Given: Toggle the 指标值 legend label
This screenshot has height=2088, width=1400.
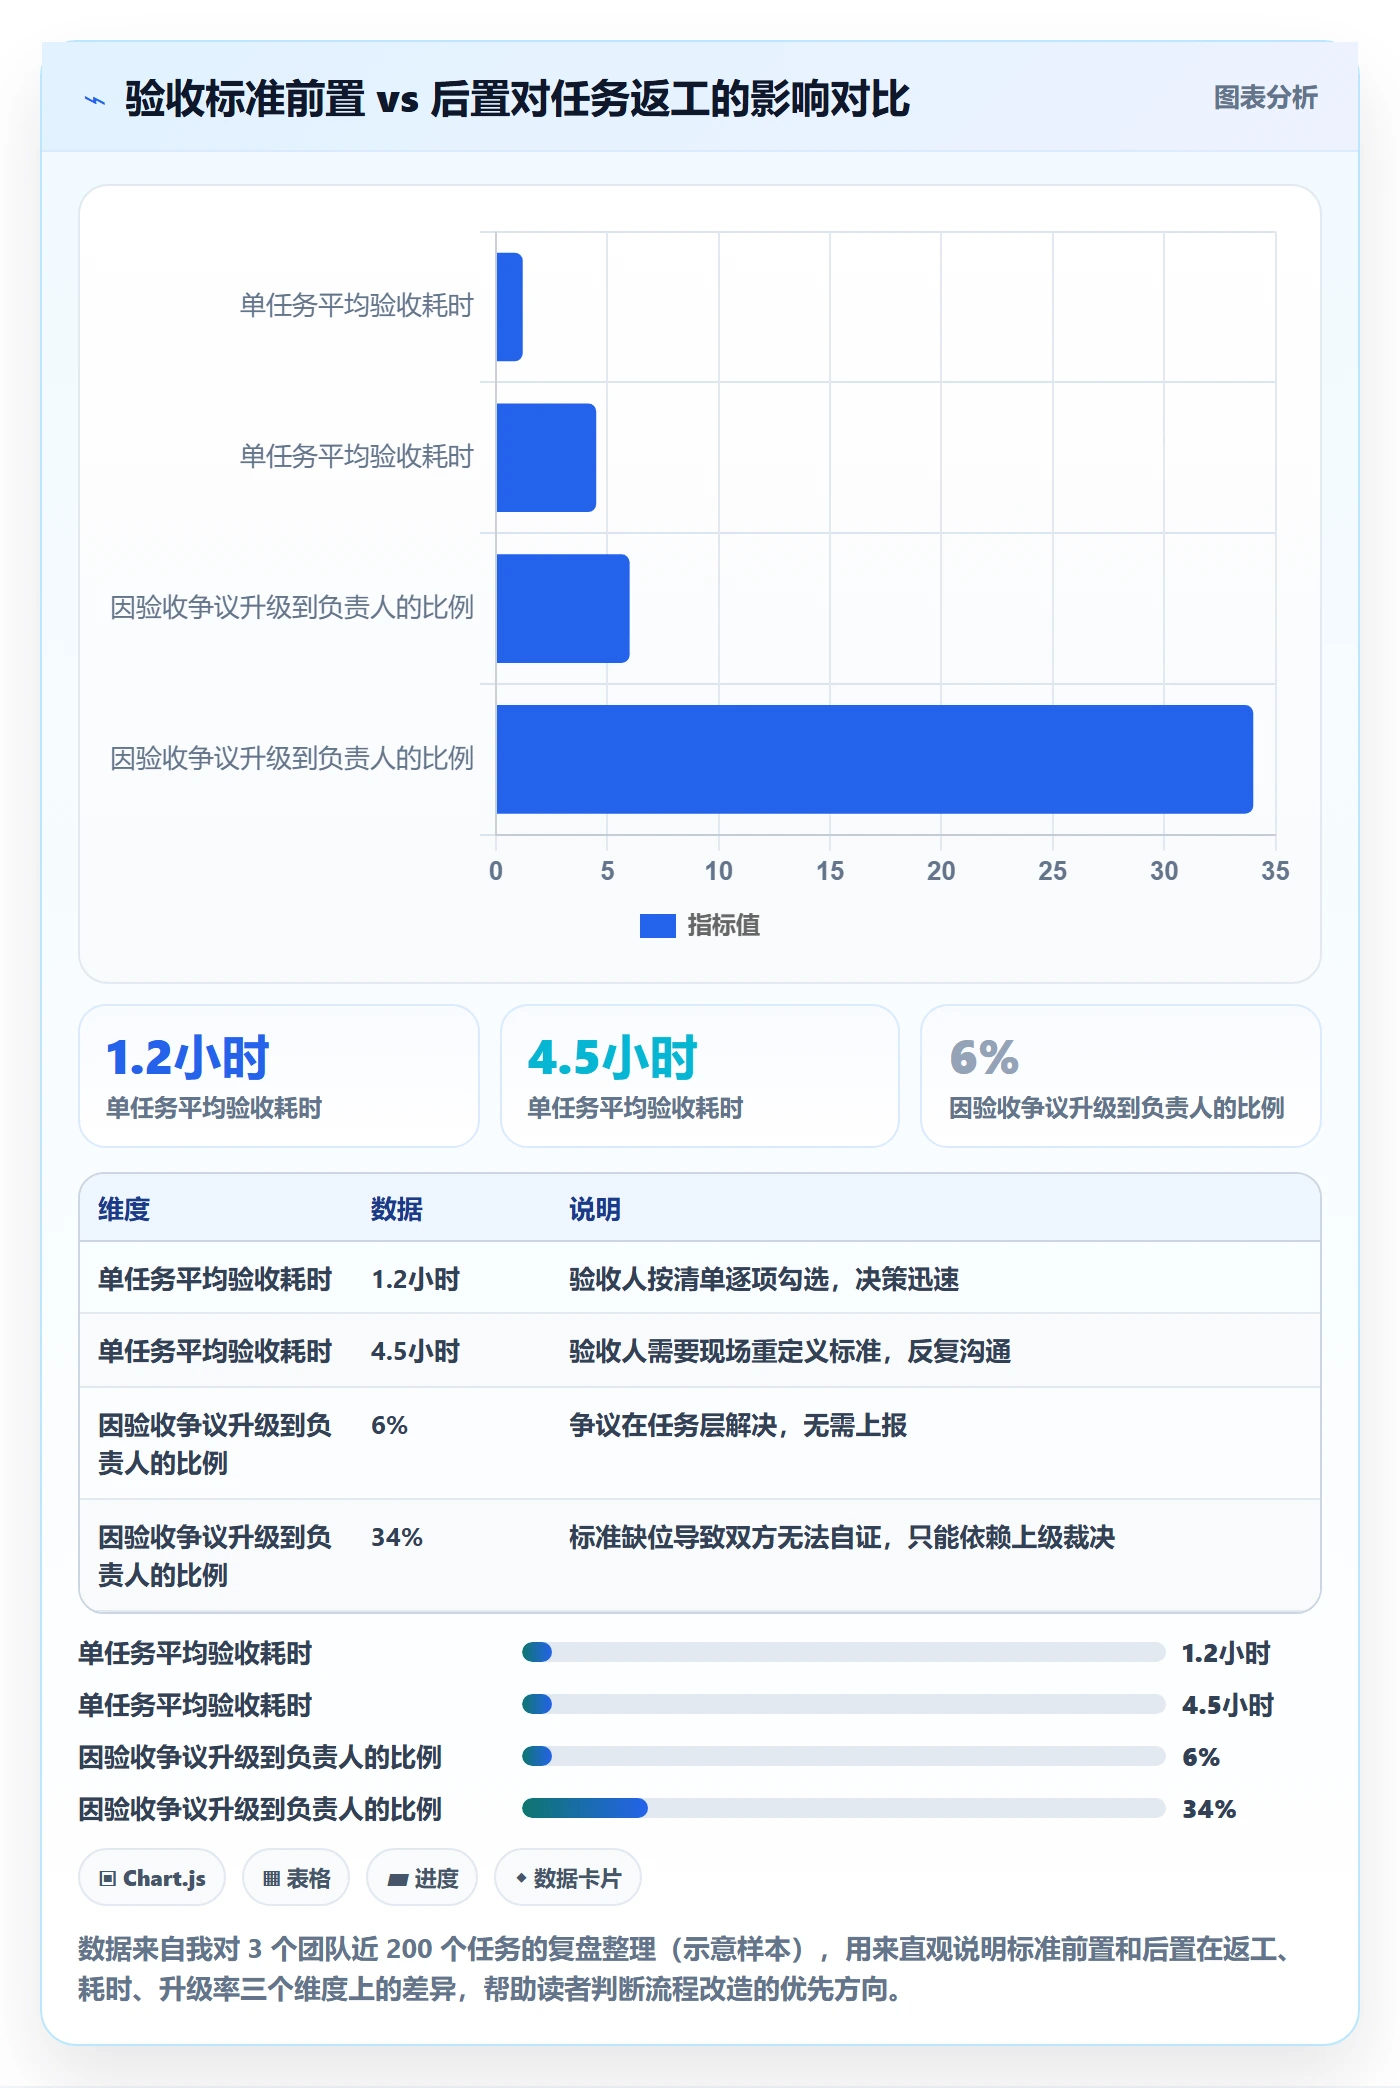Looking at the screenshot, I should pos(724,926).
